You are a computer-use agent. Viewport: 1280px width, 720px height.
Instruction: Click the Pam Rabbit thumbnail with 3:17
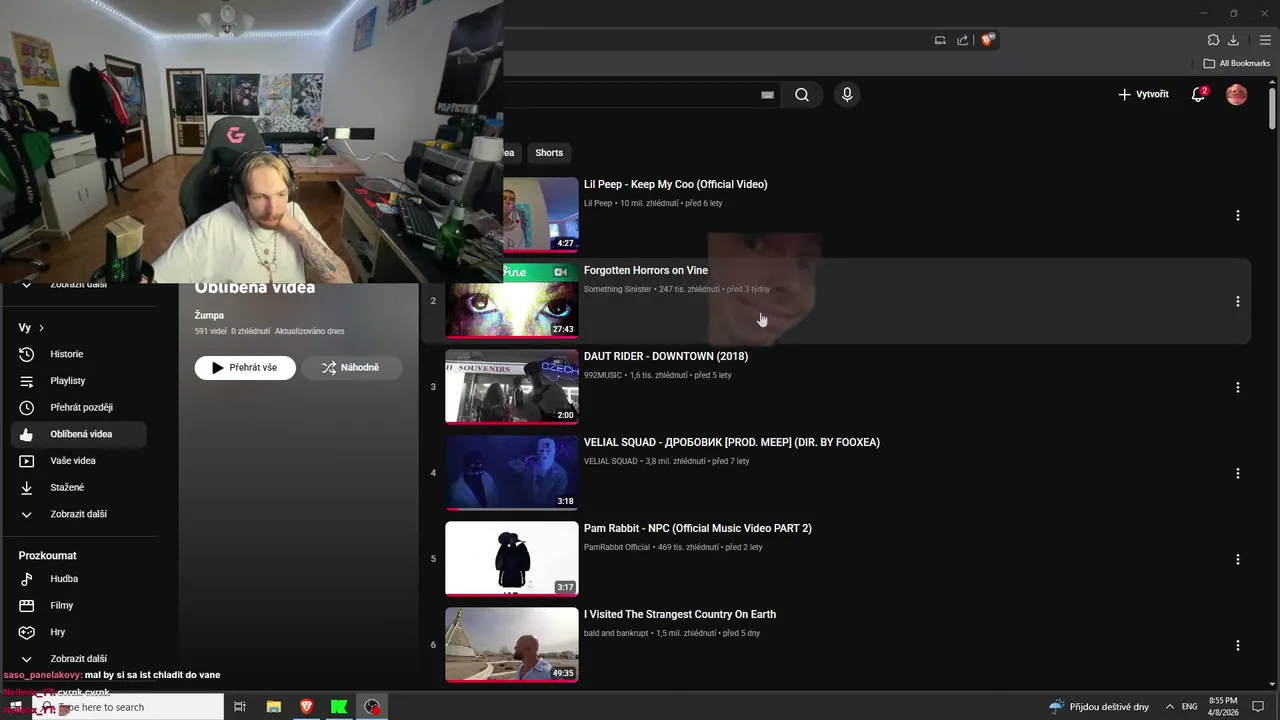coord(511,558)
